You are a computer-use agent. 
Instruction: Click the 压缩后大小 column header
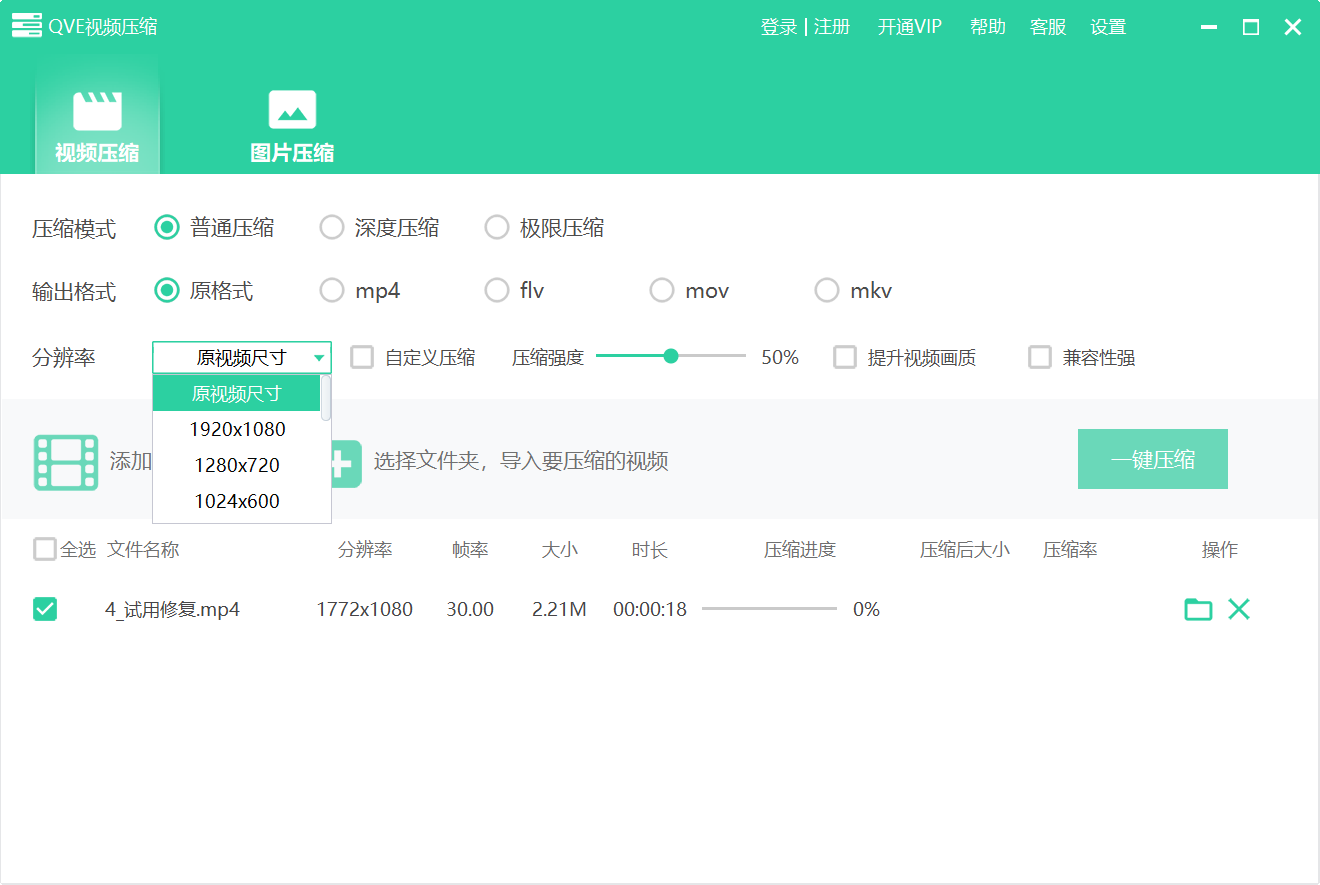pos(965,549)
